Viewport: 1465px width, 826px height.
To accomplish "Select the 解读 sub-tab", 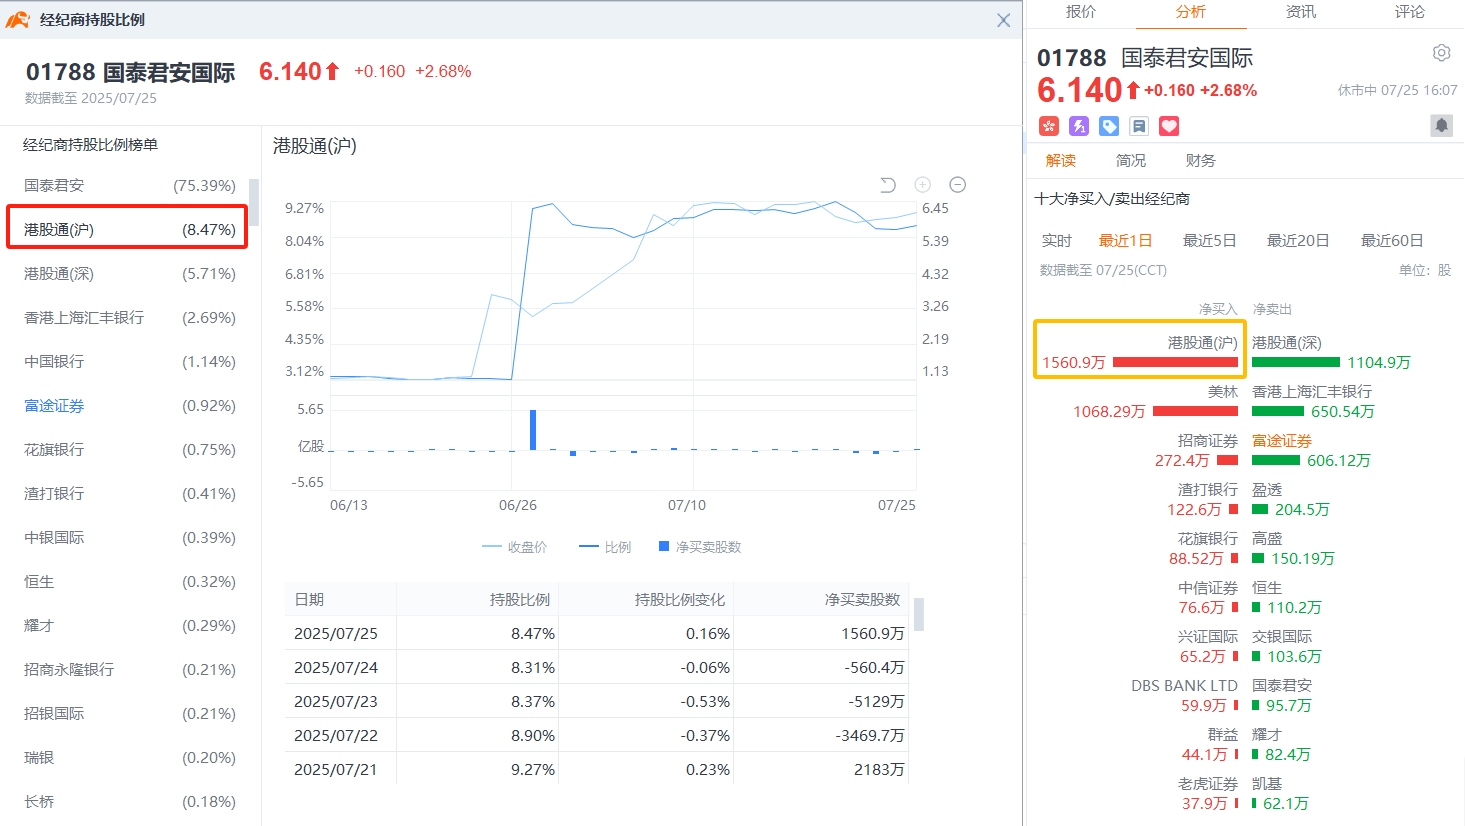I will 1061,161.
